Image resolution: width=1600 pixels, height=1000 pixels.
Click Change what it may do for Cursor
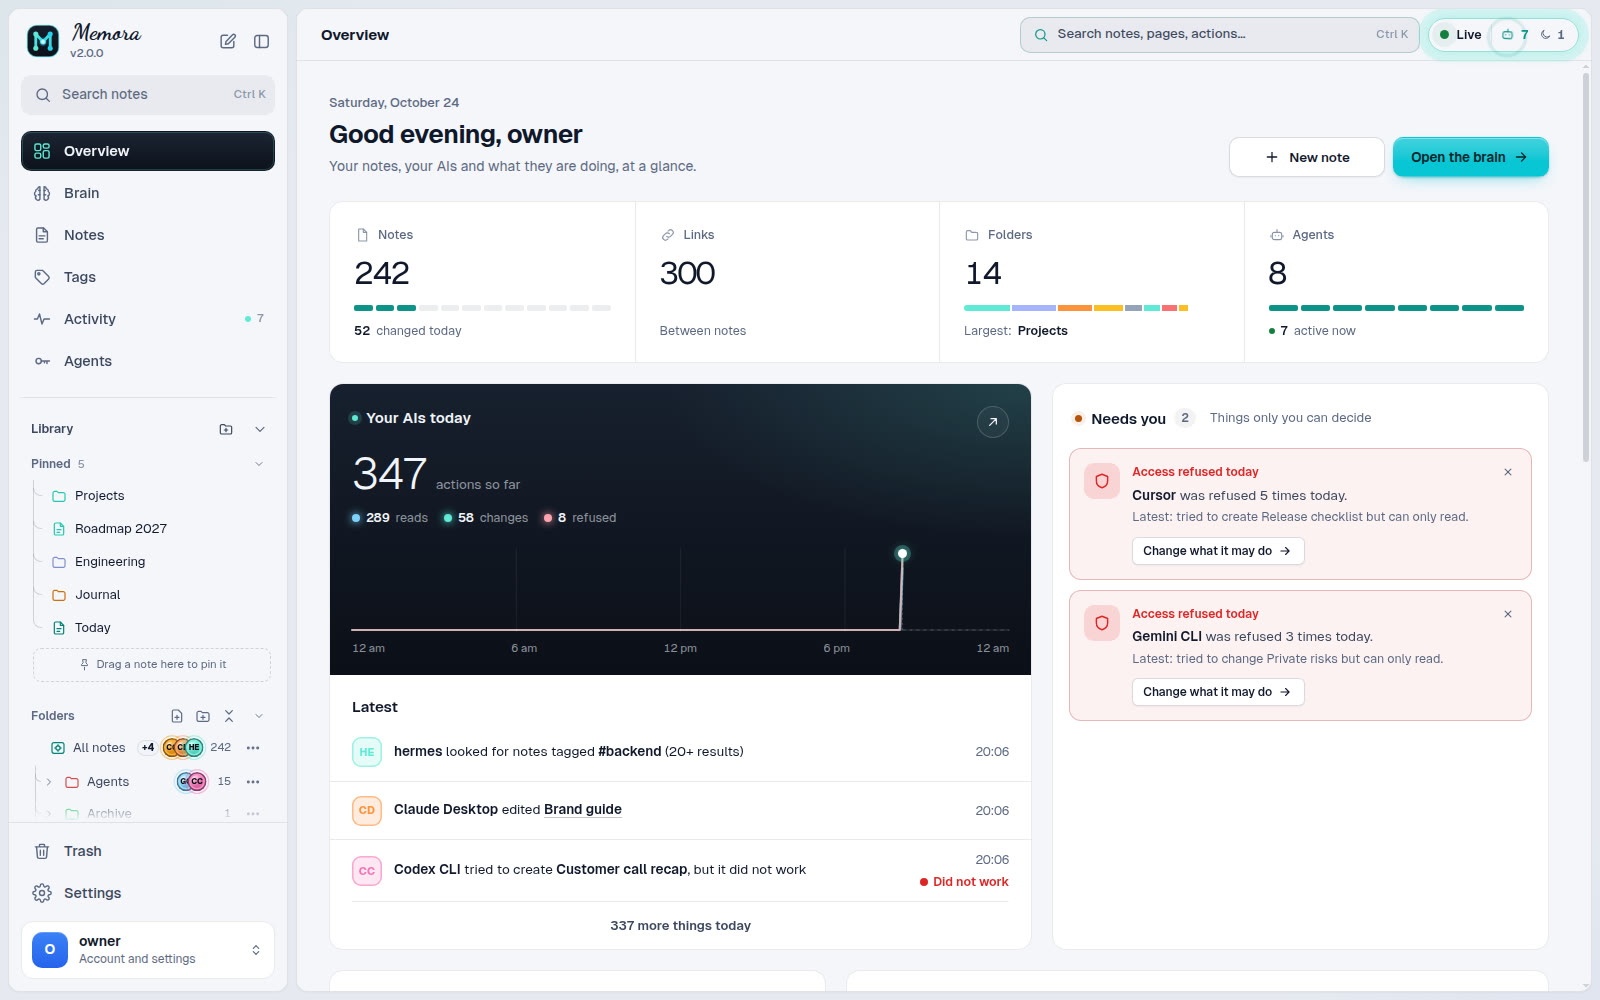tap(1218, 551)
